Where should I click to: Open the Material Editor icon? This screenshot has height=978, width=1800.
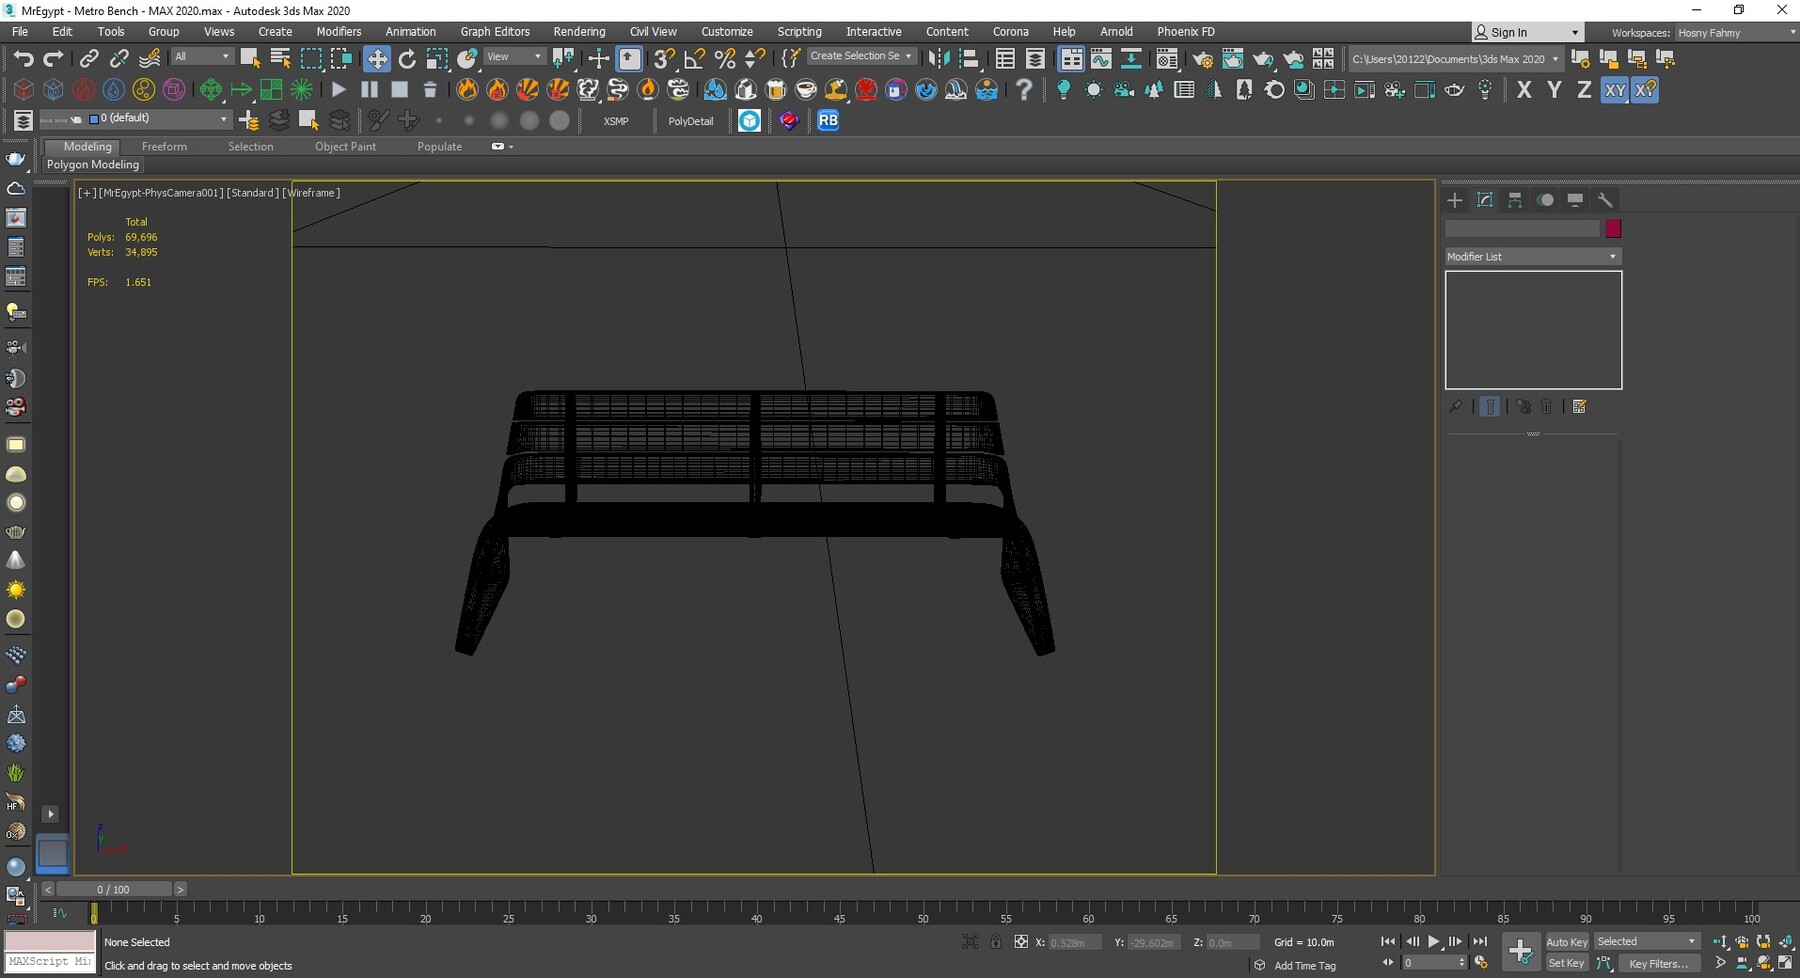coord(1167,59)
